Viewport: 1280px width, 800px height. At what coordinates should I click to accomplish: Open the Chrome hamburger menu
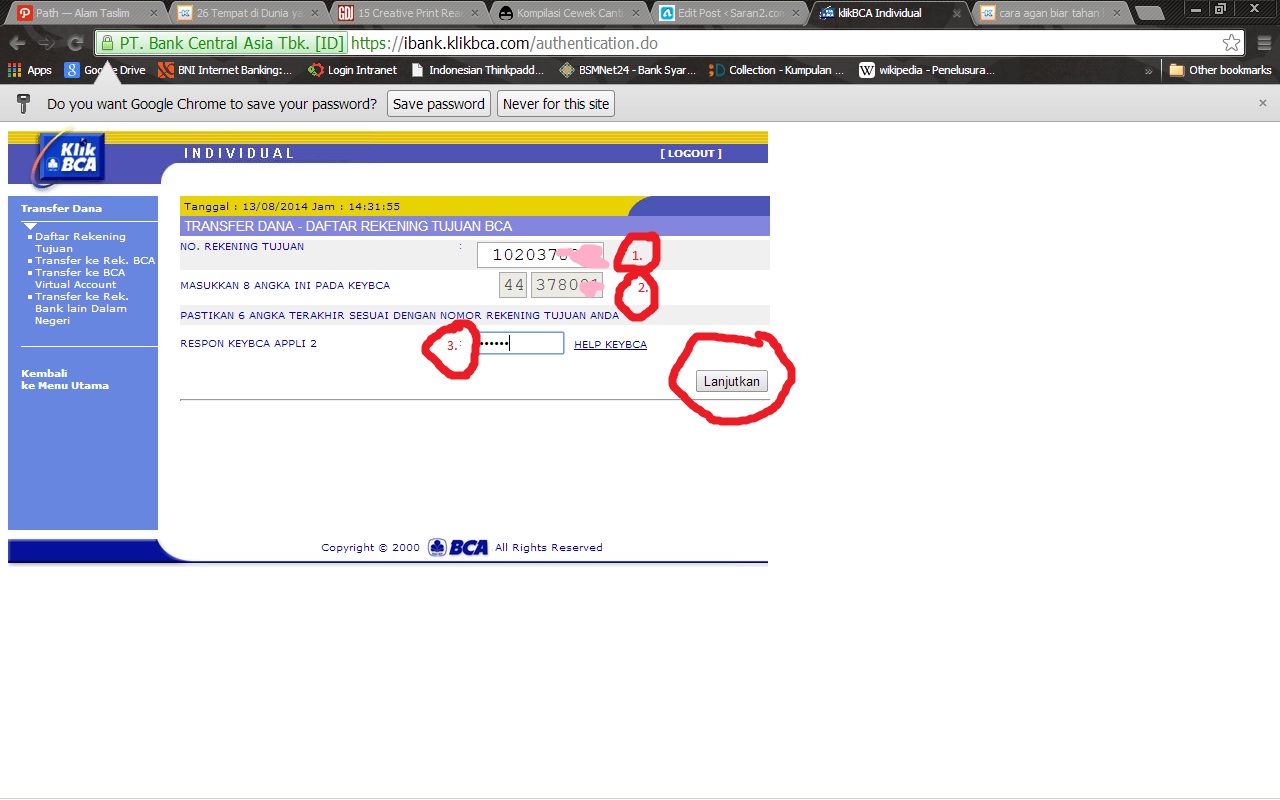[1262, 43]
